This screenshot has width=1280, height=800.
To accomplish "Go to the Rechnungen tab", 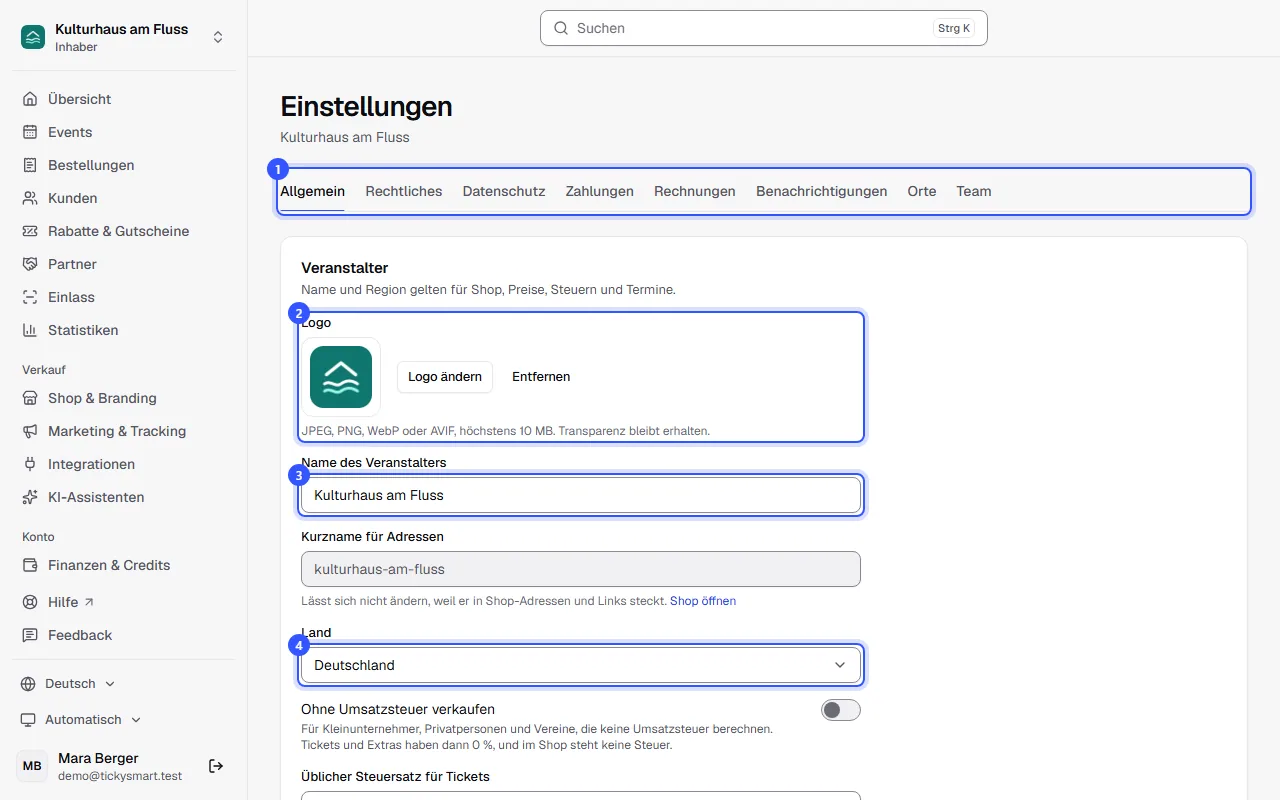I will (x=695, y=191).
